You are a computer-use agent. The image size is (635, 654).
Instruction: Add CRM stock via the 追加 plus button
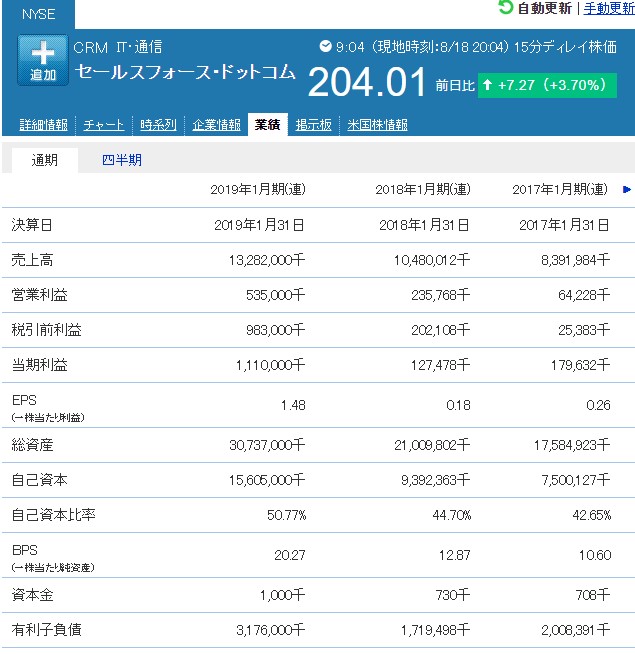pyautogui.click(x=43, y=60)
